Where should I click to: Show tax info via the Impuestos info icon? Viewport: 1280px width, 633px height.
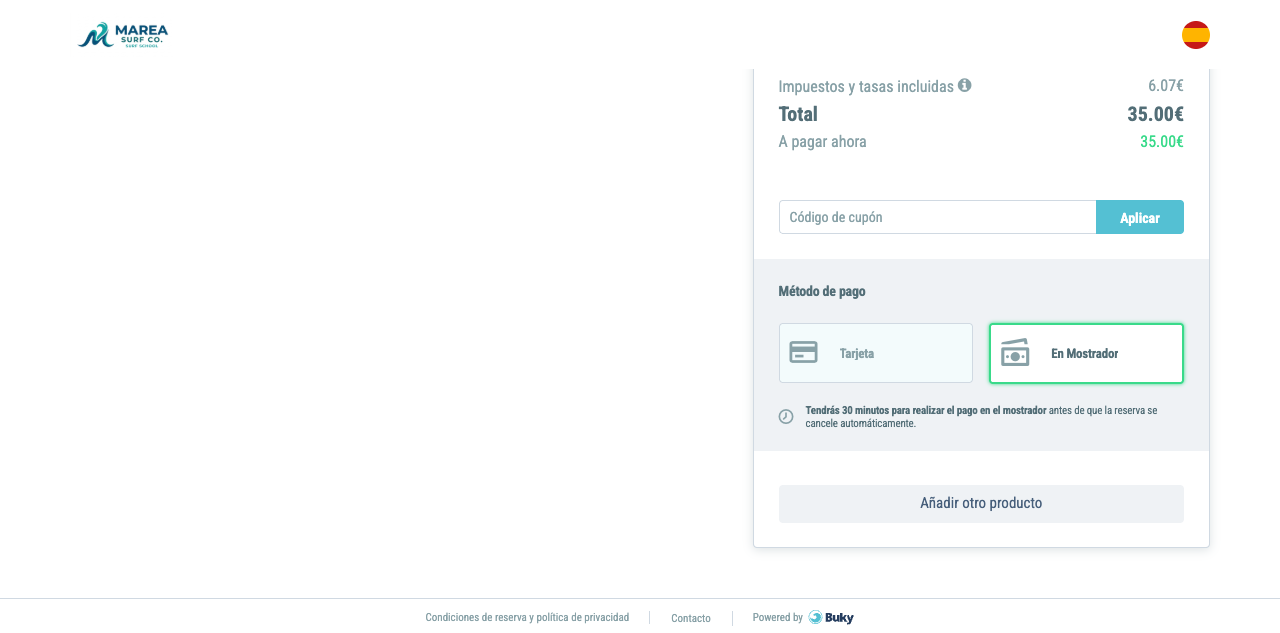(965, 85)
